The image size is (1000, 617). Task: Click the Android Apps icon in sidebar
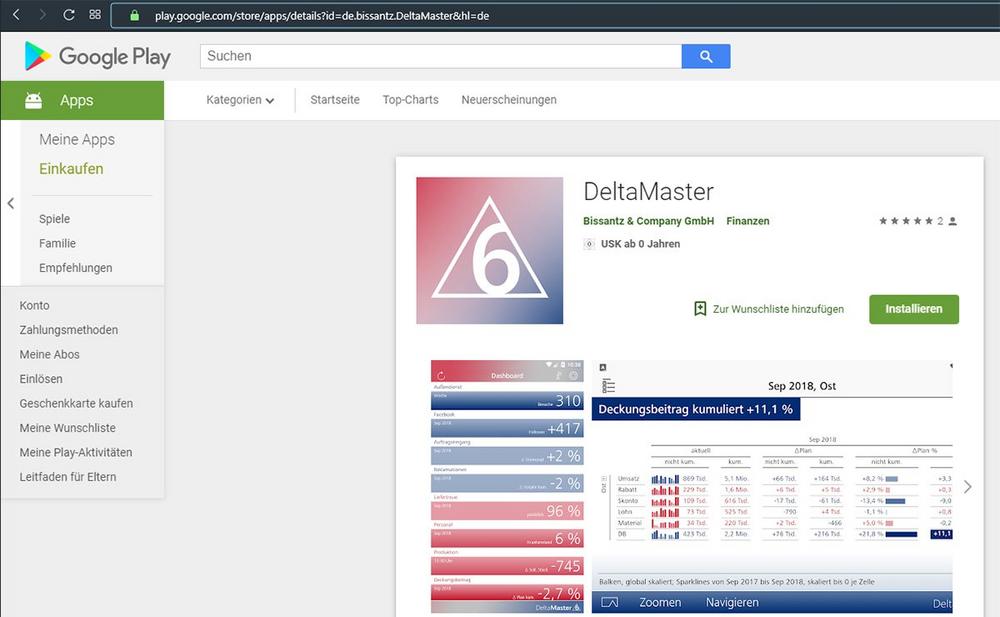coord(33,100)
